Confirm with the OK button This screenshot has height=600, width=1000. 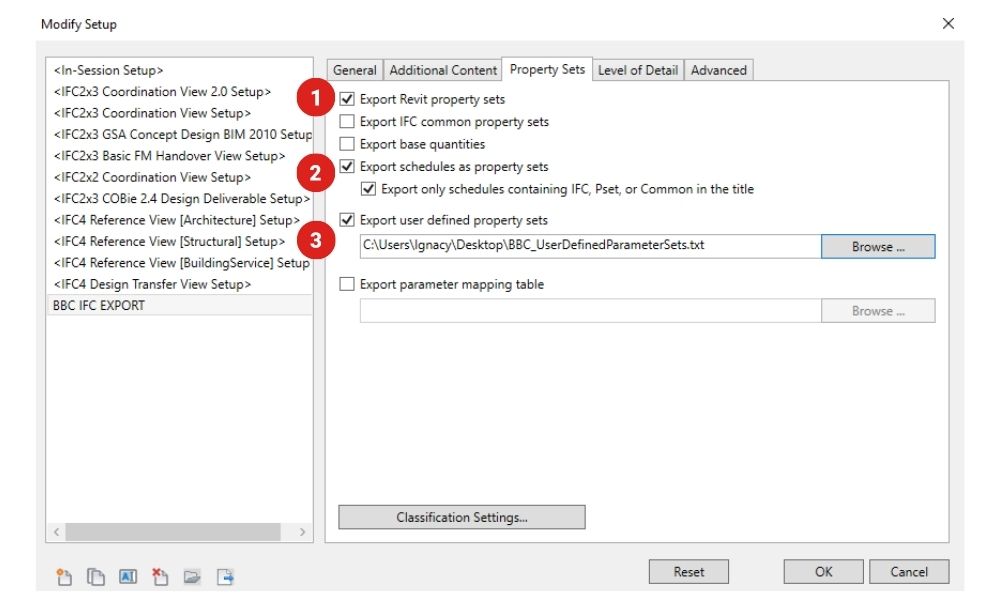(x=823, y=572)
